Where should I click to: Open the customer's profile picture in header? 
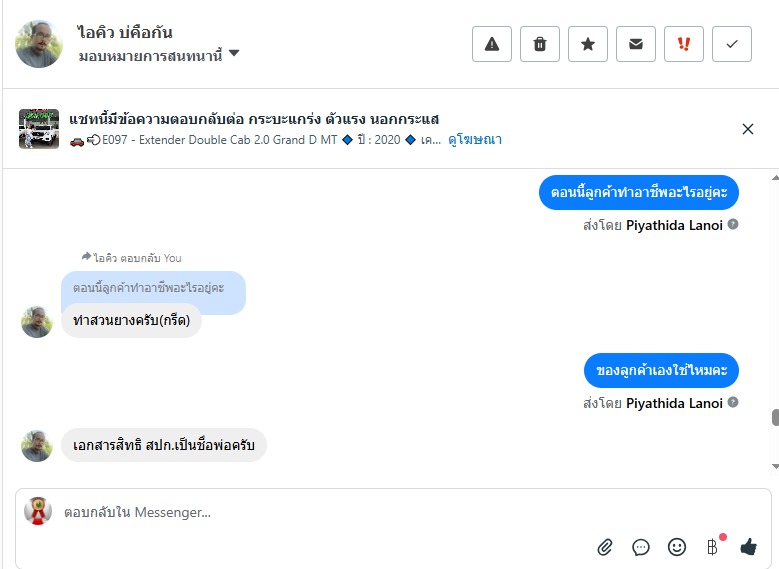39,44
